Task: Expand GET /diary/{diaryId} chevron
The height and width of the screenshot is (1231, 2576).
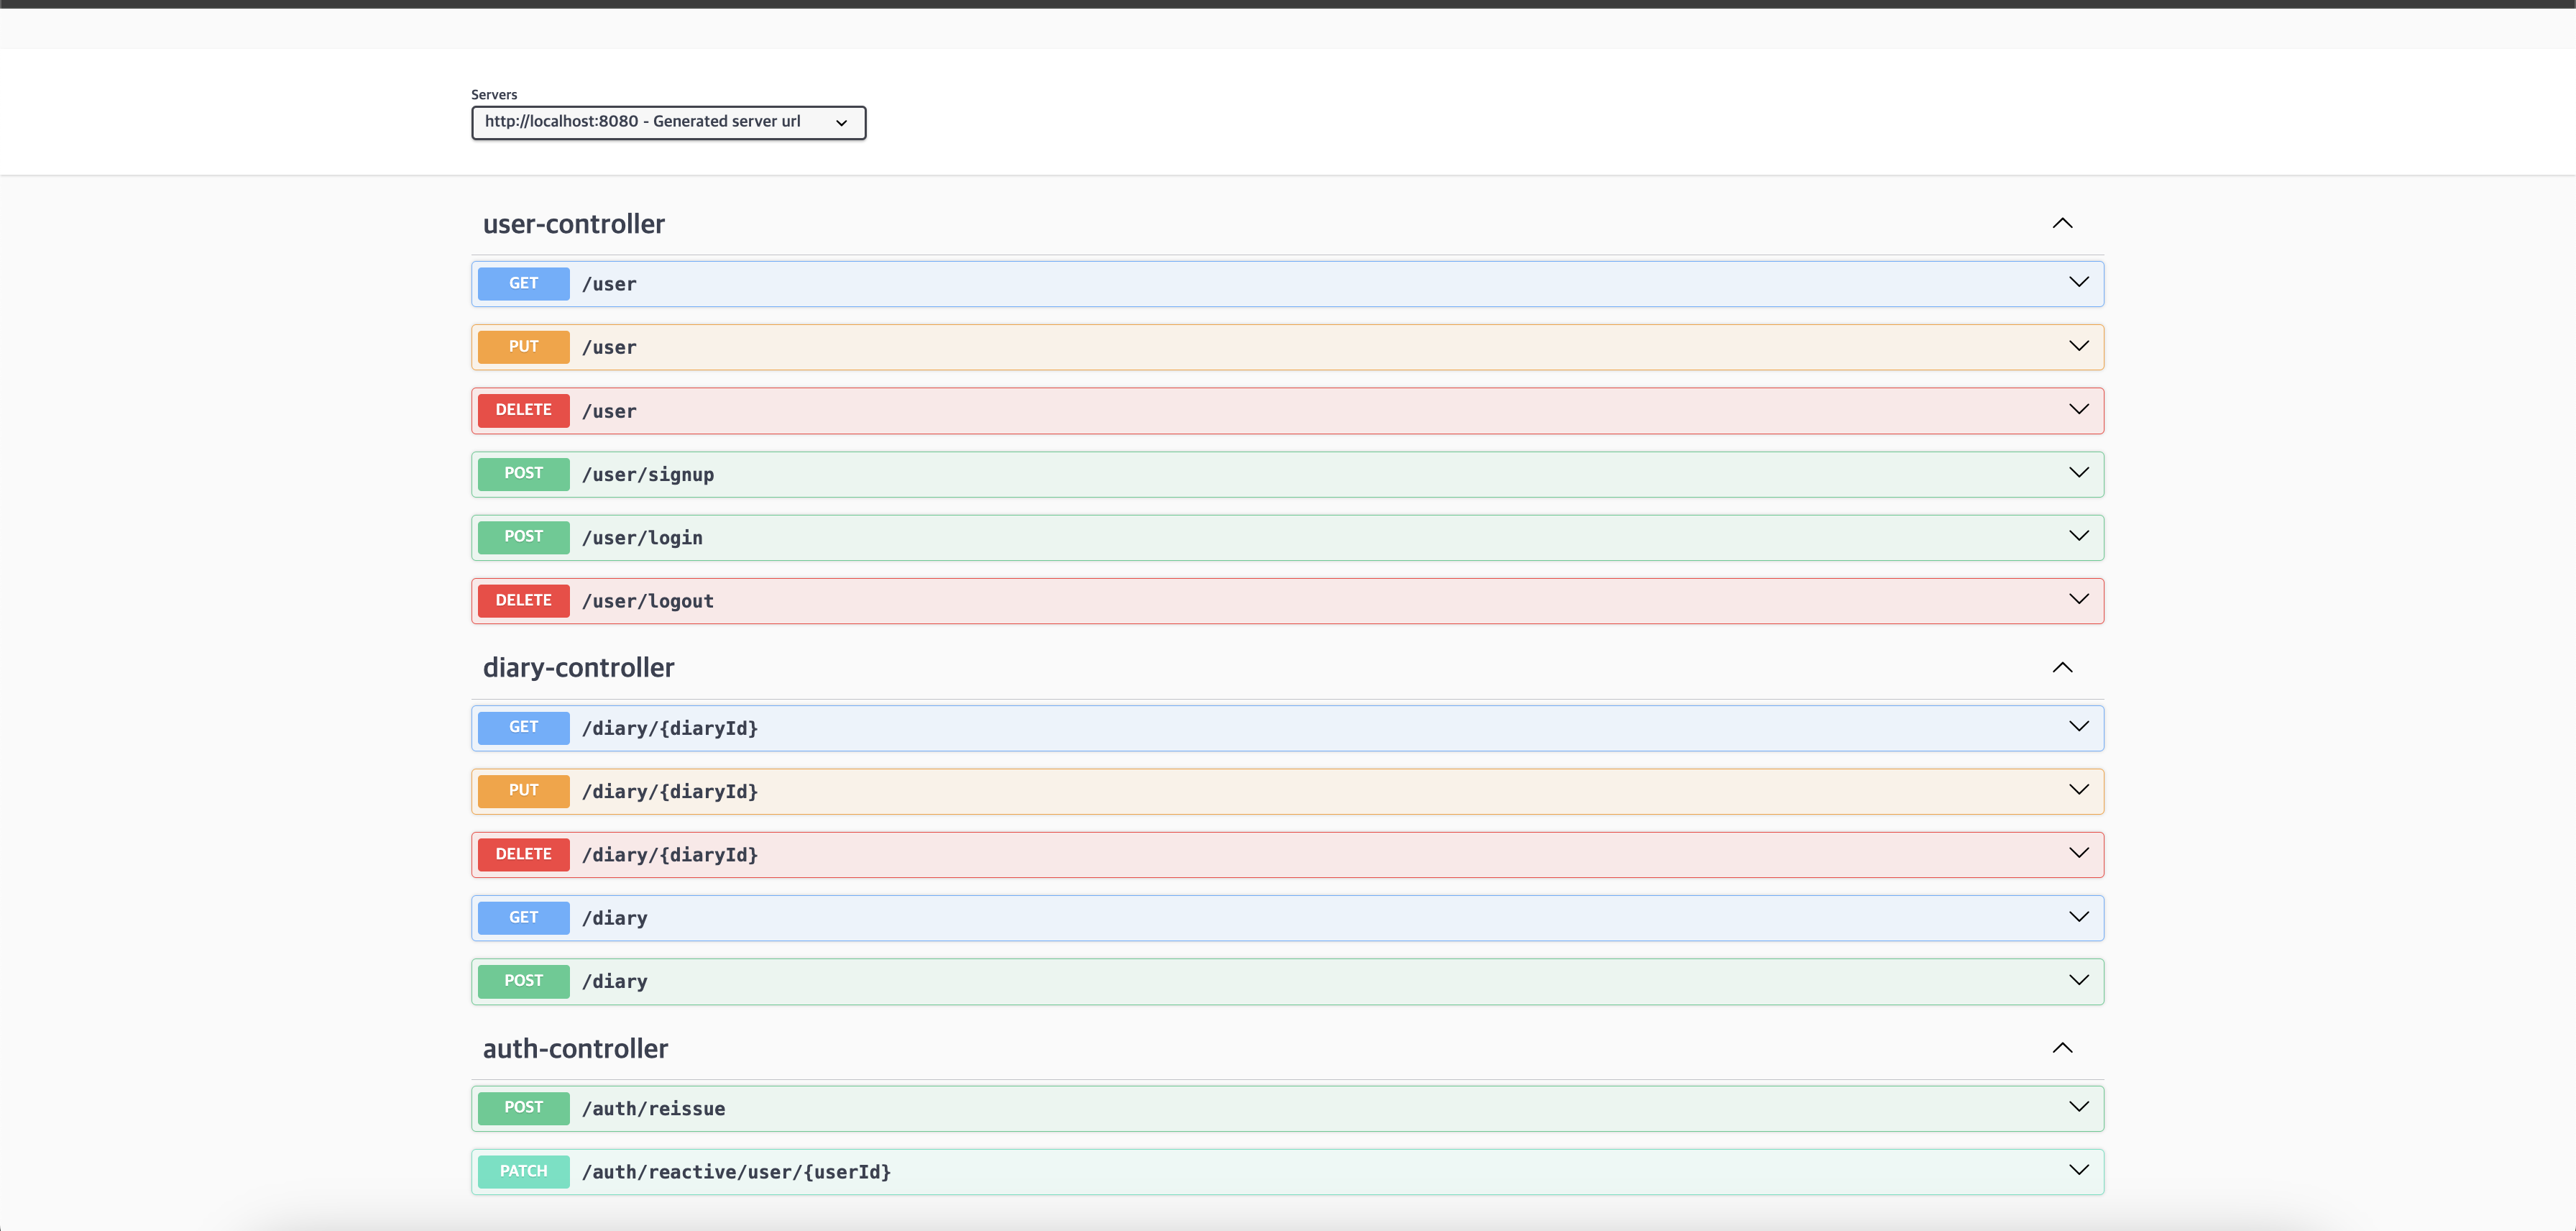Action: tap(2078, 727)
